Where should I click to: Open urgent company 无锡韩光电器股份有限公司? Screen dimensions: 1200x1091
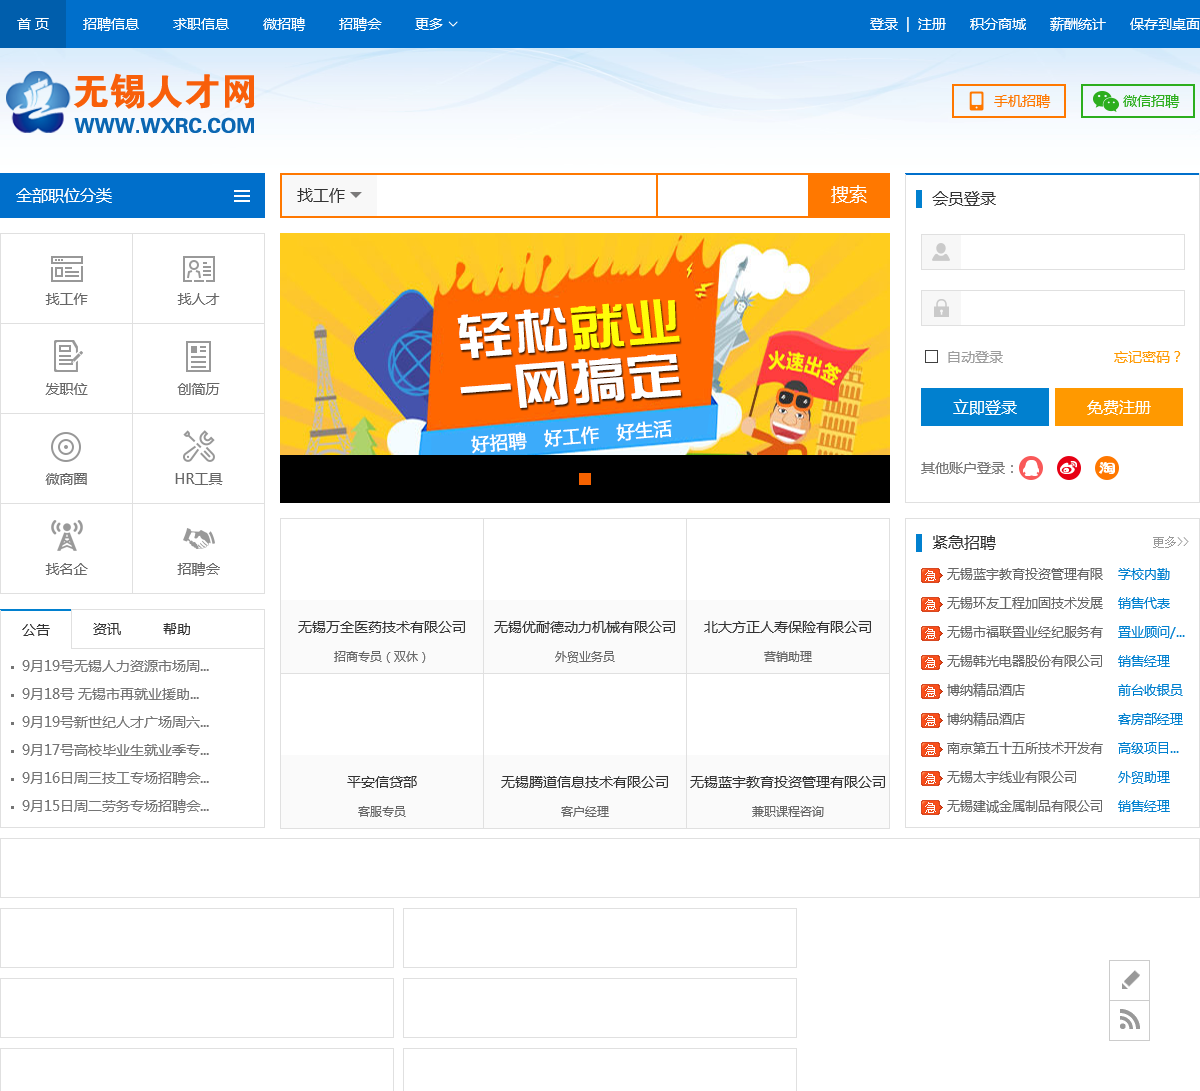(1025, 661)
